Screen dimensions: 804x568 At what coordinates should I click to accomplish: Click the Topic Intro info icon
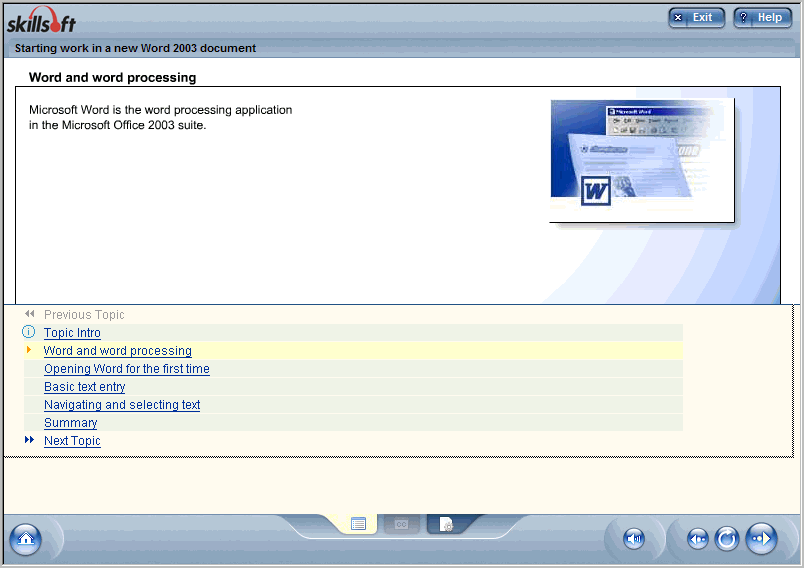tap(29, 332)
